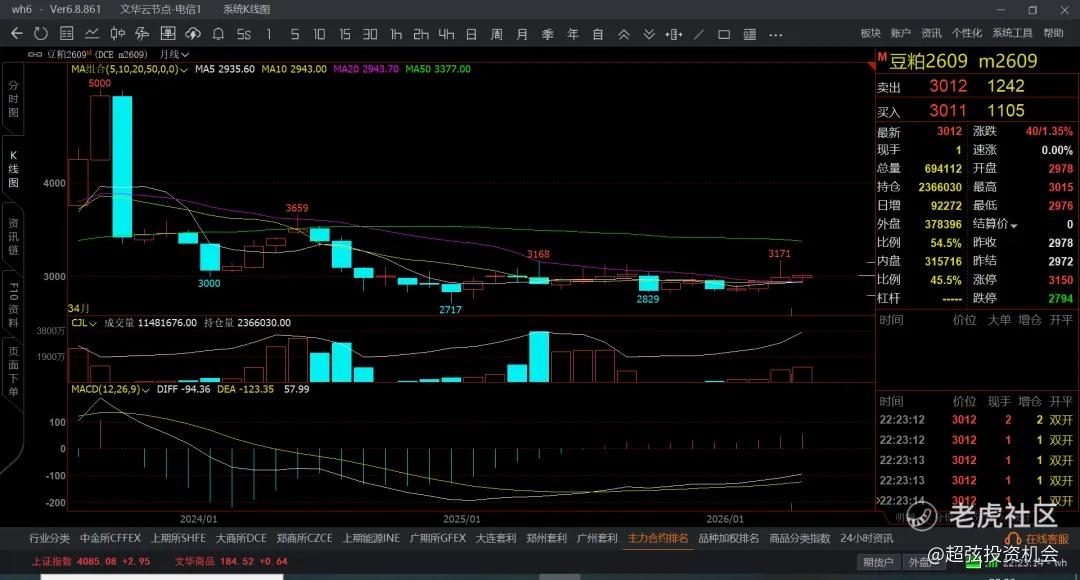Viewport: 1080px width, 580px height.
Task: Open the 系统工具 menu
Action: (1012, 33)
